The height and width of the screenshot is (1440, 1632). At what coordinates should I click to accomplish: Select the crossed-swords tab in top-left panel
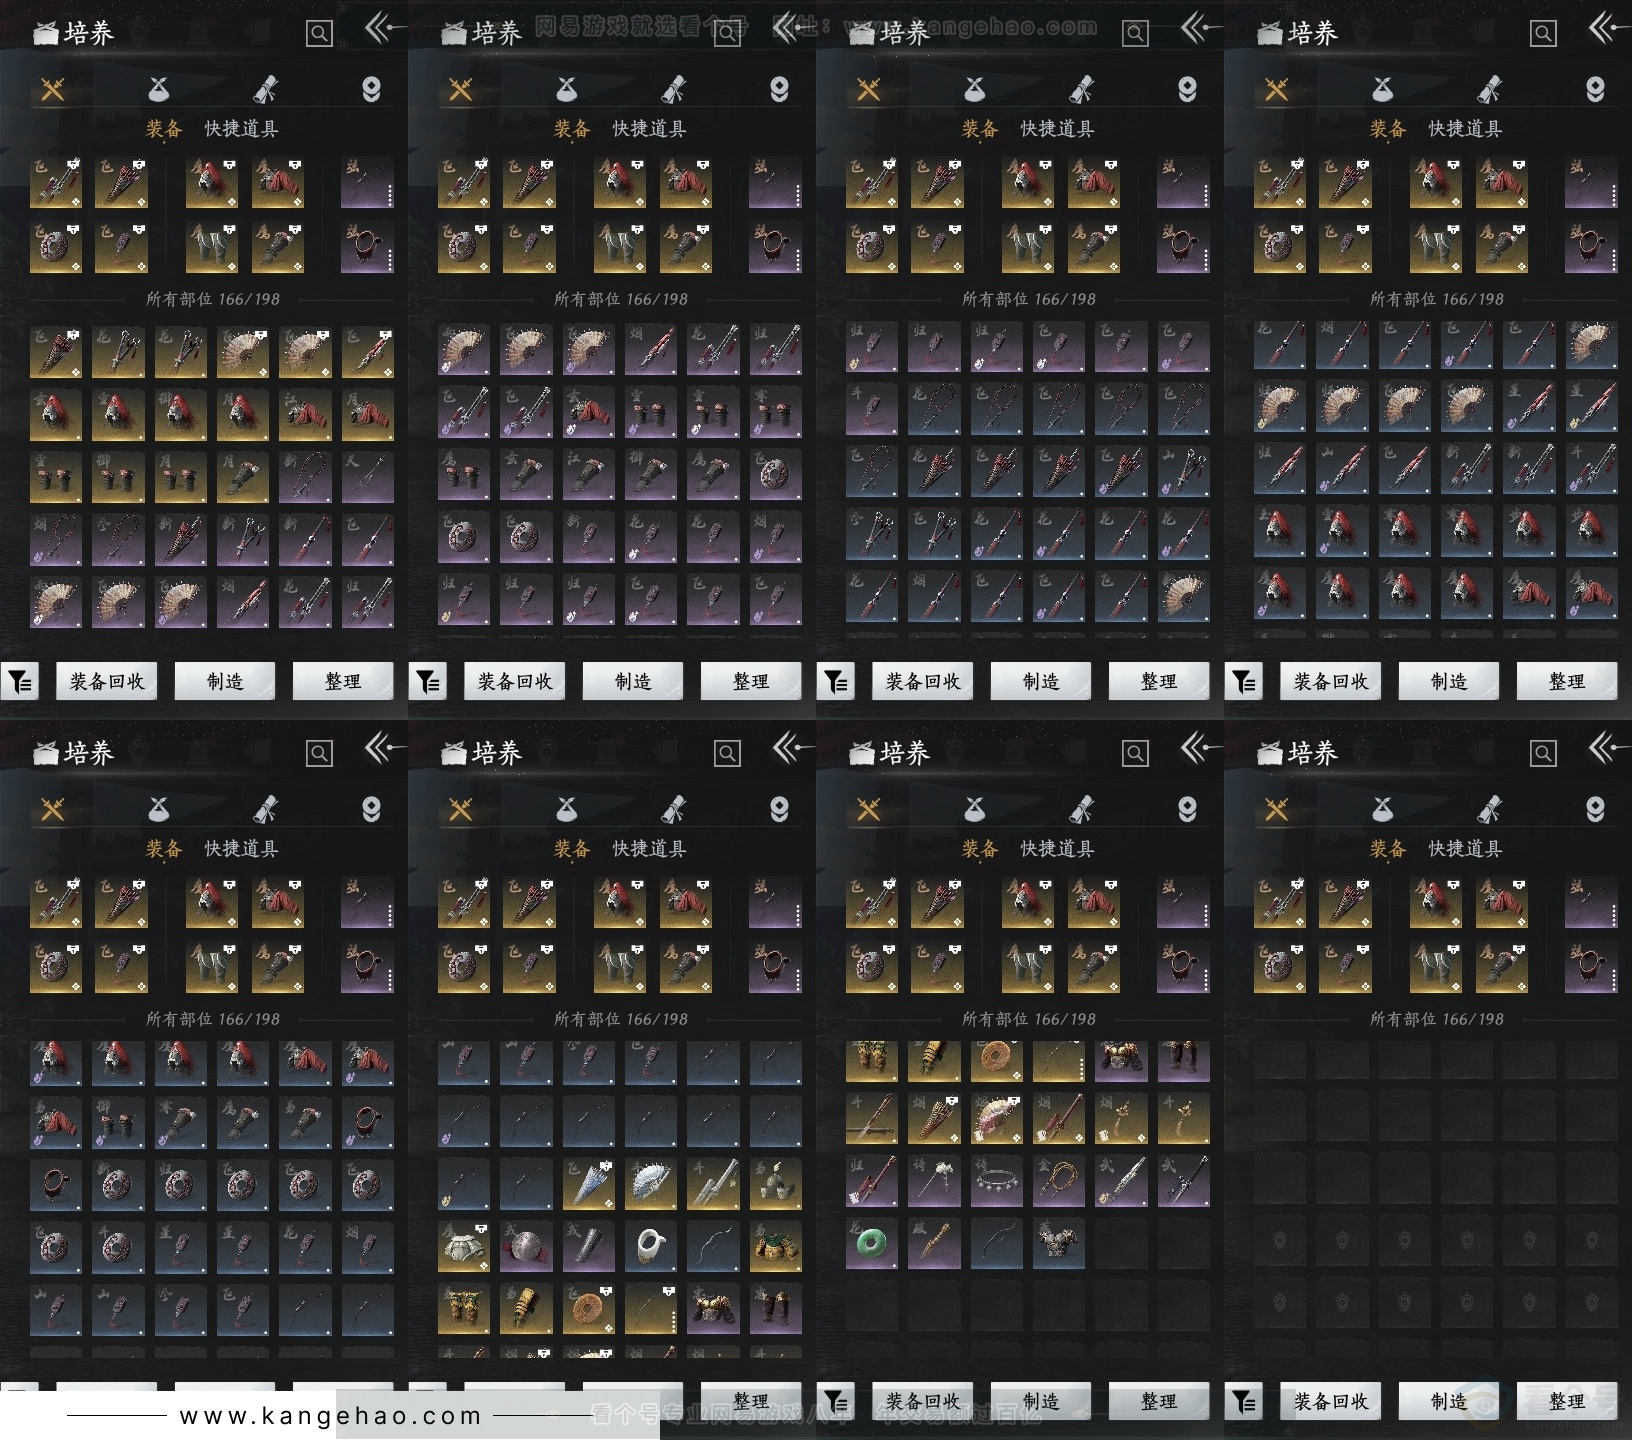(x=53, y=90)
